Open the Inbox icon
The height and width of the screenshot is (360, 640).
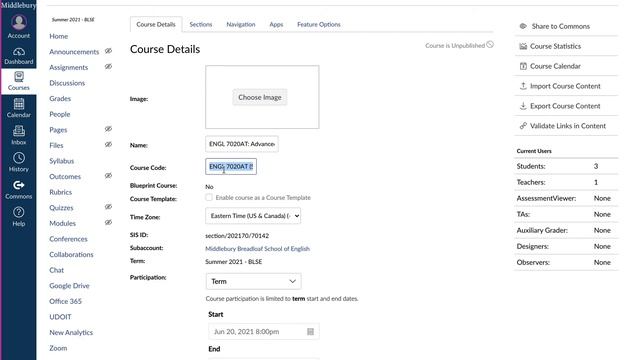pyautogui.click(x=19, y=131)
